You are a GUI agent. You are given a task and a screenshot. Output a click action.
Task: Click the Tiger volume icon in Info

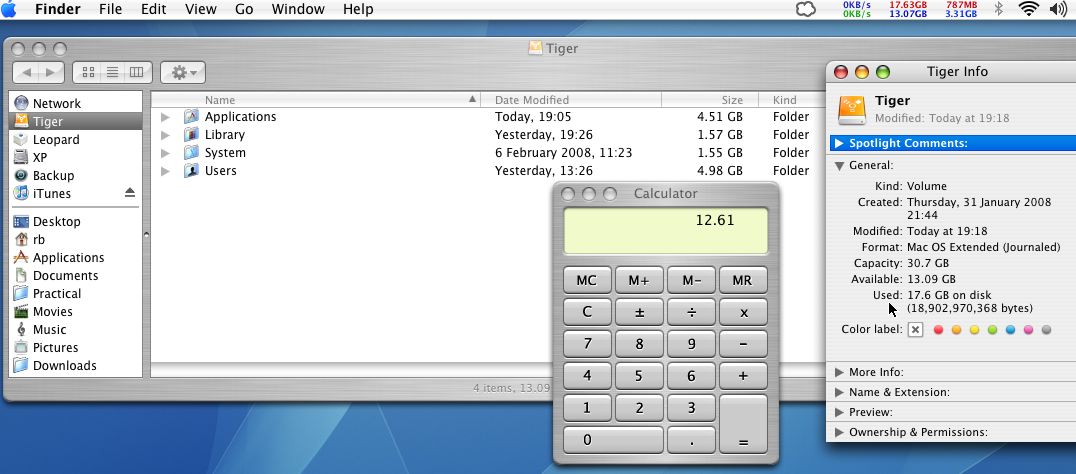point(852,110)
